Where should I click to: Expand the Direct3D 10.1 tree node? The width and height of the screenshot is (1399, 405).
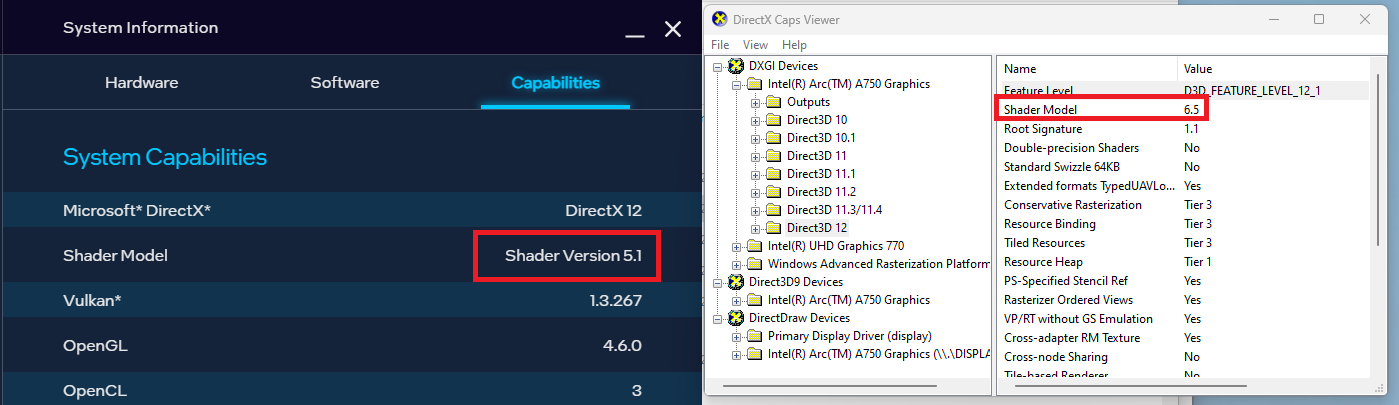(756, 138)
